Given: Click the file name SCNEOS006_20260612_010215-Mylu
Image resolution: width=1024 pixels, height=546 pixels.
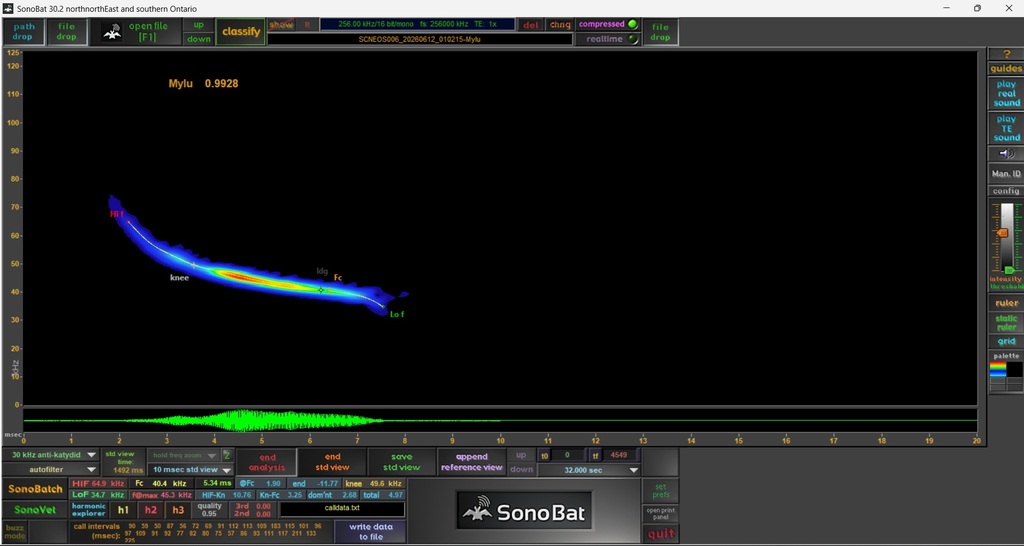Looking at the screenshot, I should point(420,39).
